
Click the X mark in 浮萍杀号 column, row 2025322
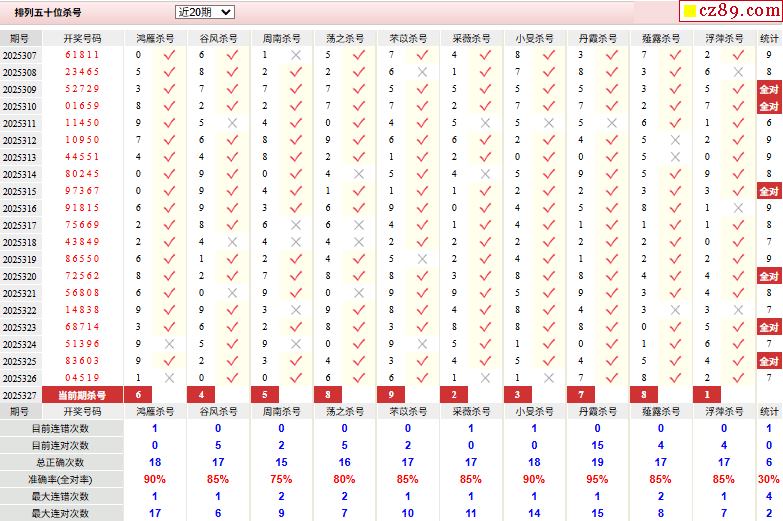738,310
